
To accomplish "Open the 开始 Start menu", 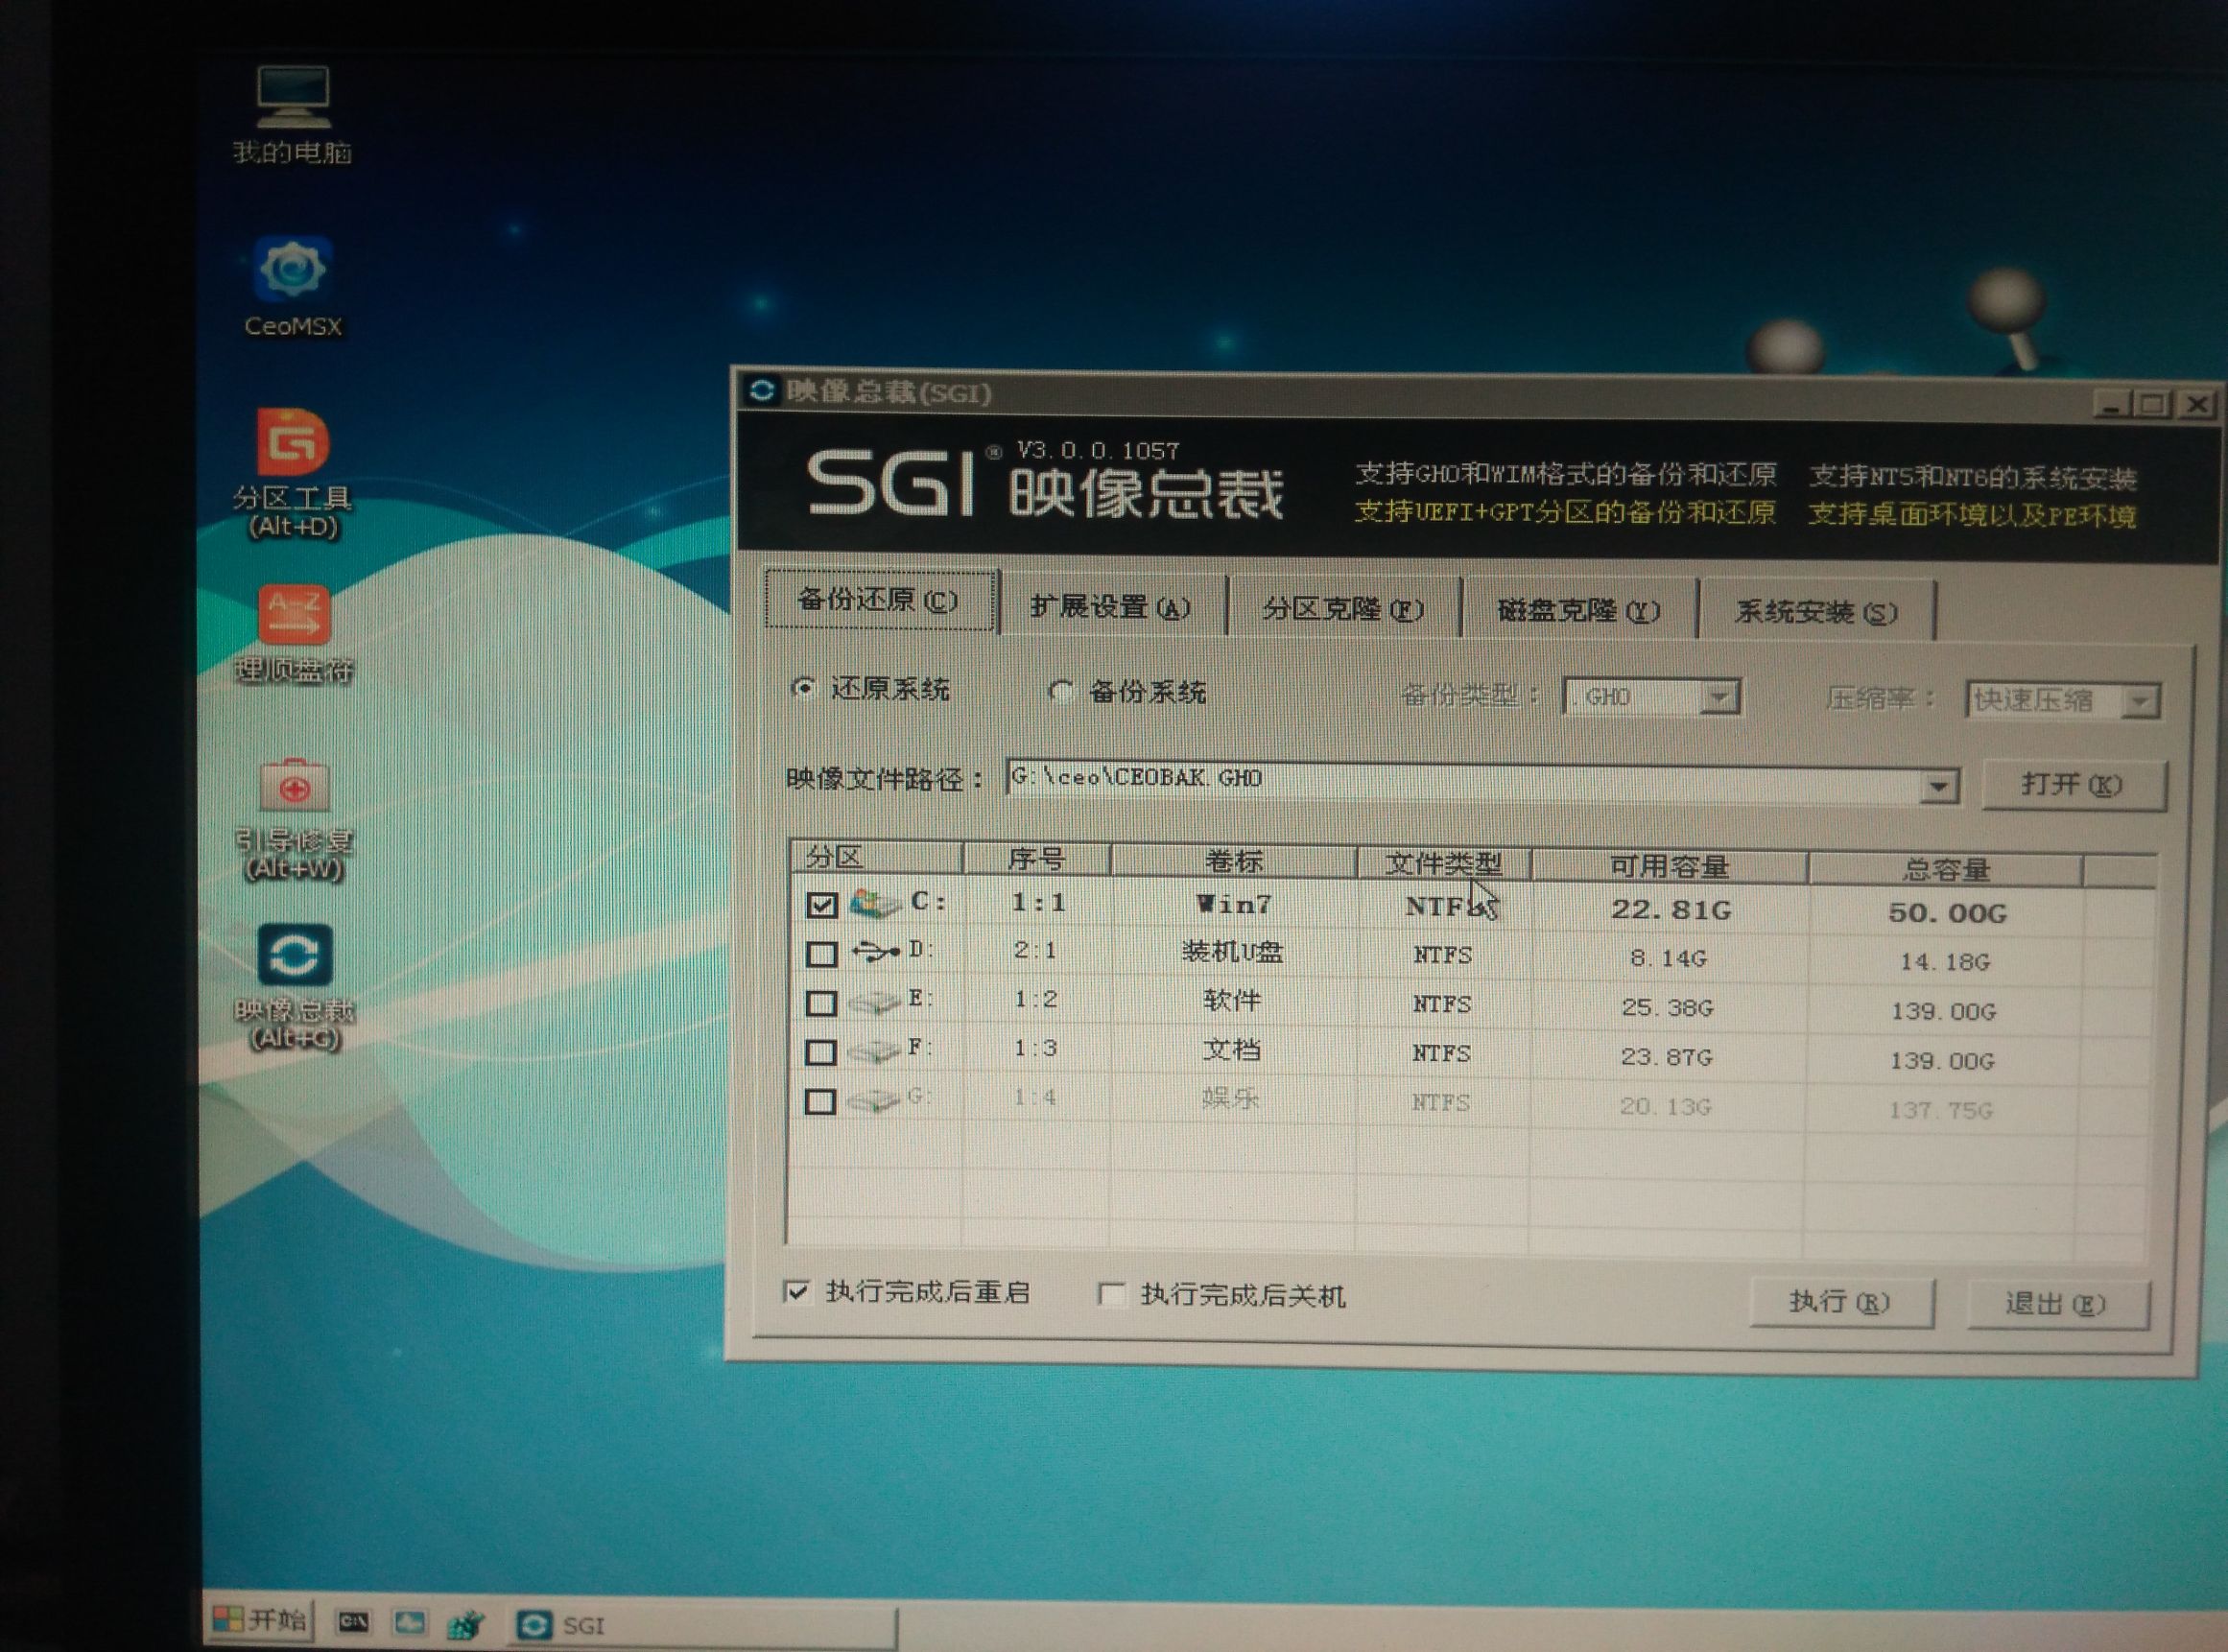I will [x=258, y=1618].
